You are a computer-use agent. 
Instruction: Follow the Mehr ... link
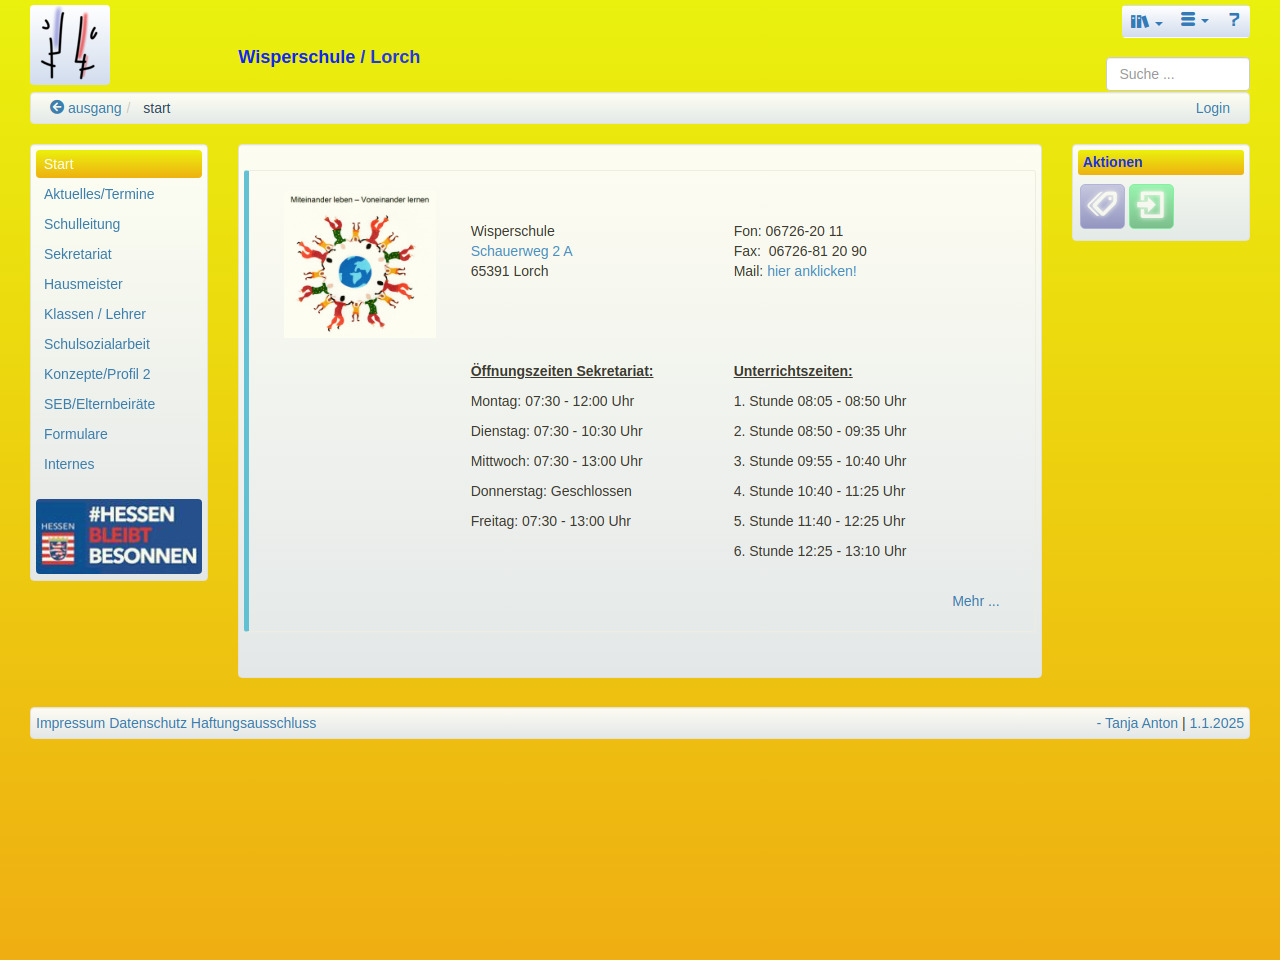point(975,601)
